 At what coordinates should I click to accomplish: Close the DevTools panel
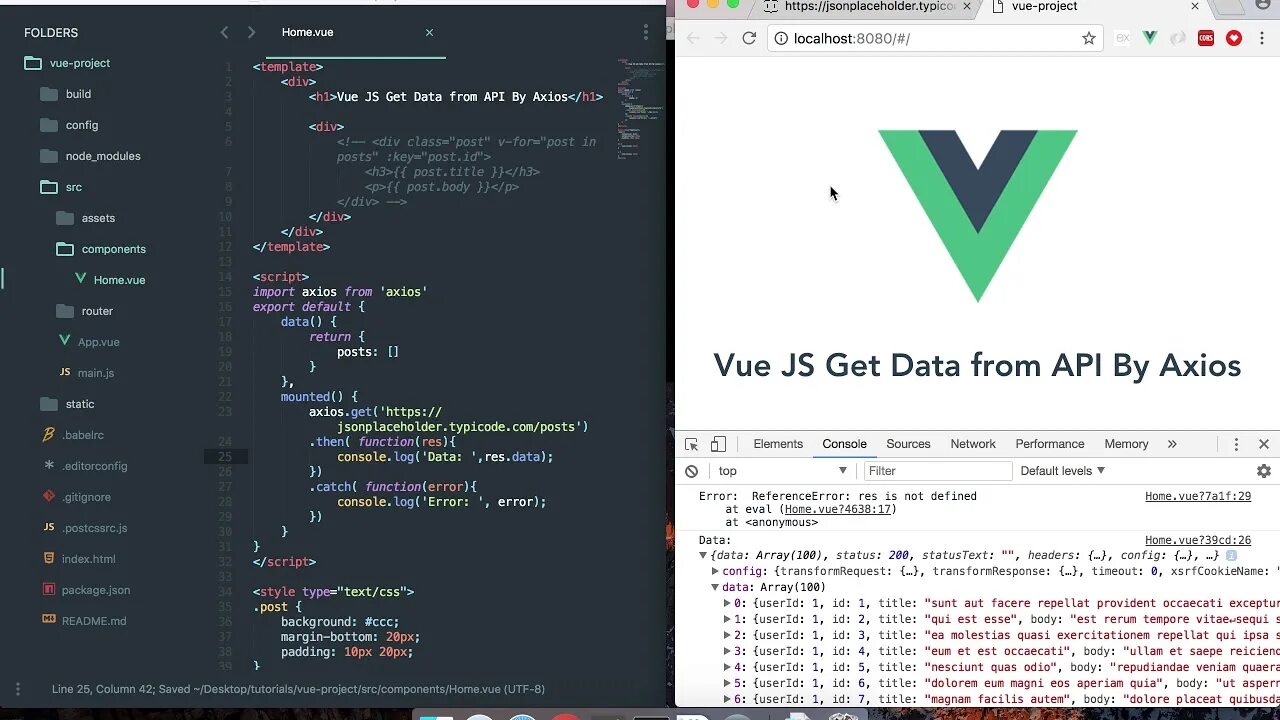(x=1264, y=444)
